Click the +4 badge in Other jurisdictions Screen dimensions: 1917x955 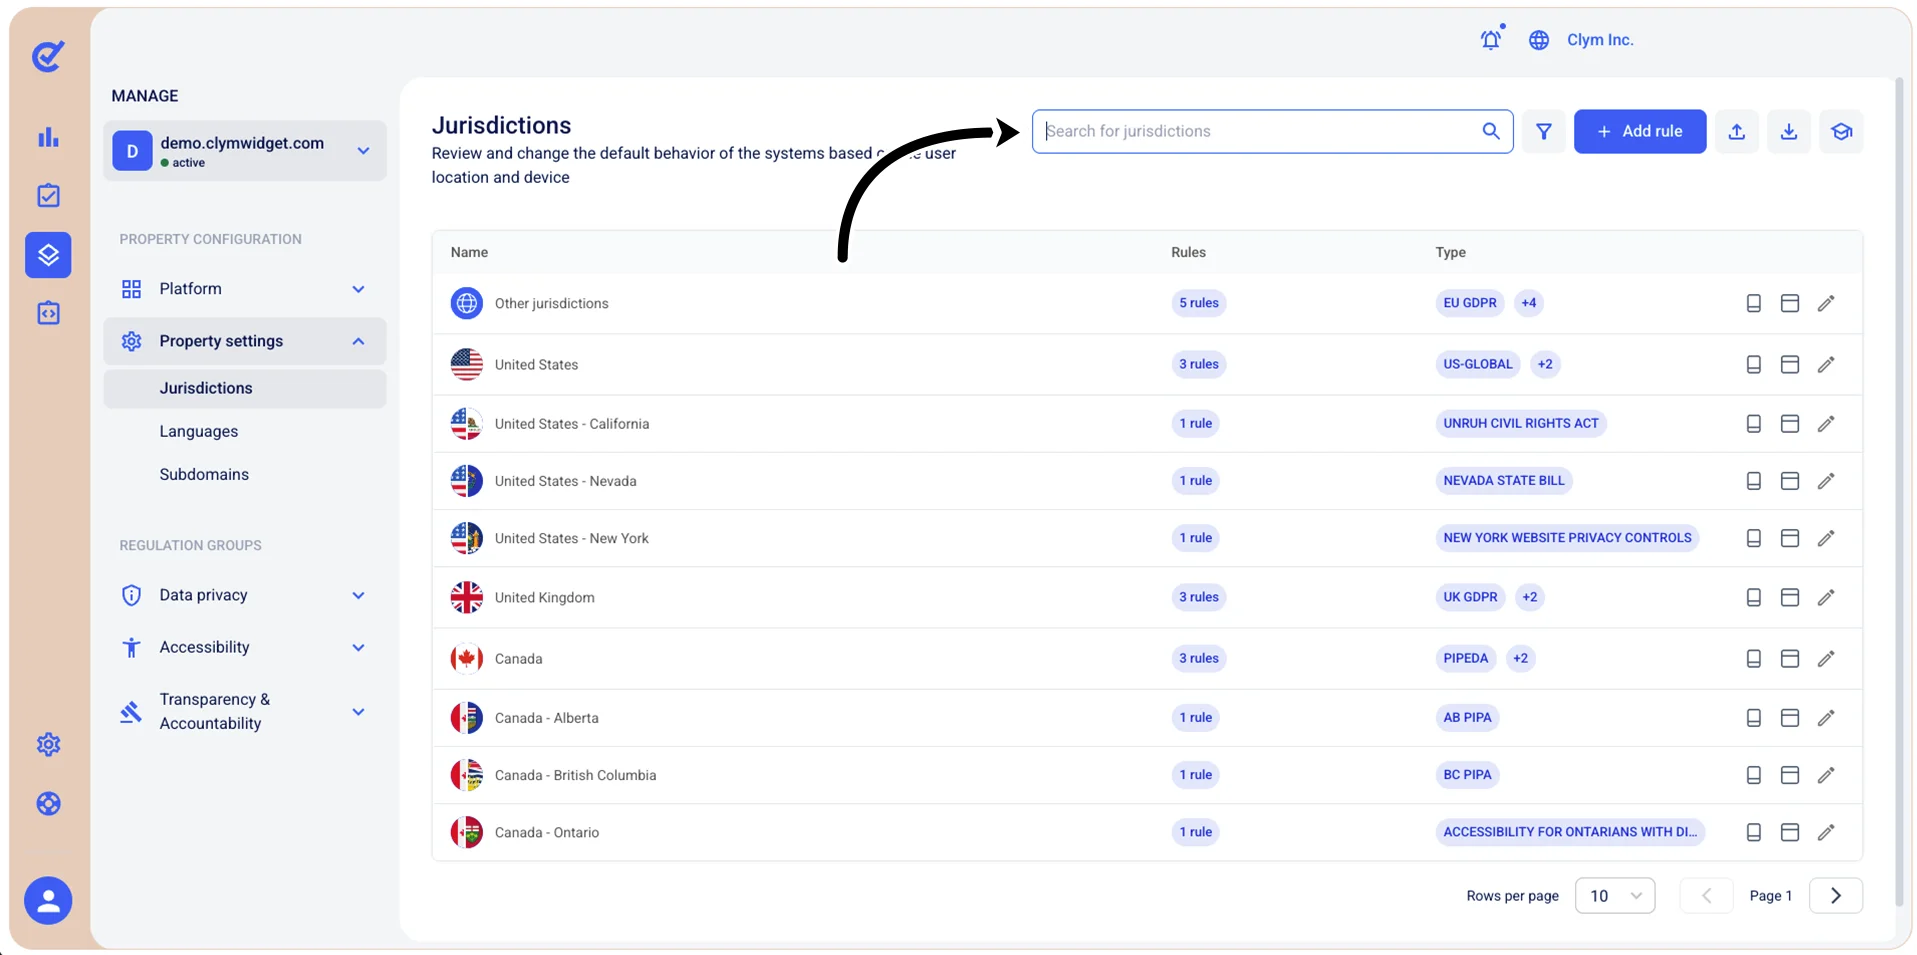point(1528,303)
